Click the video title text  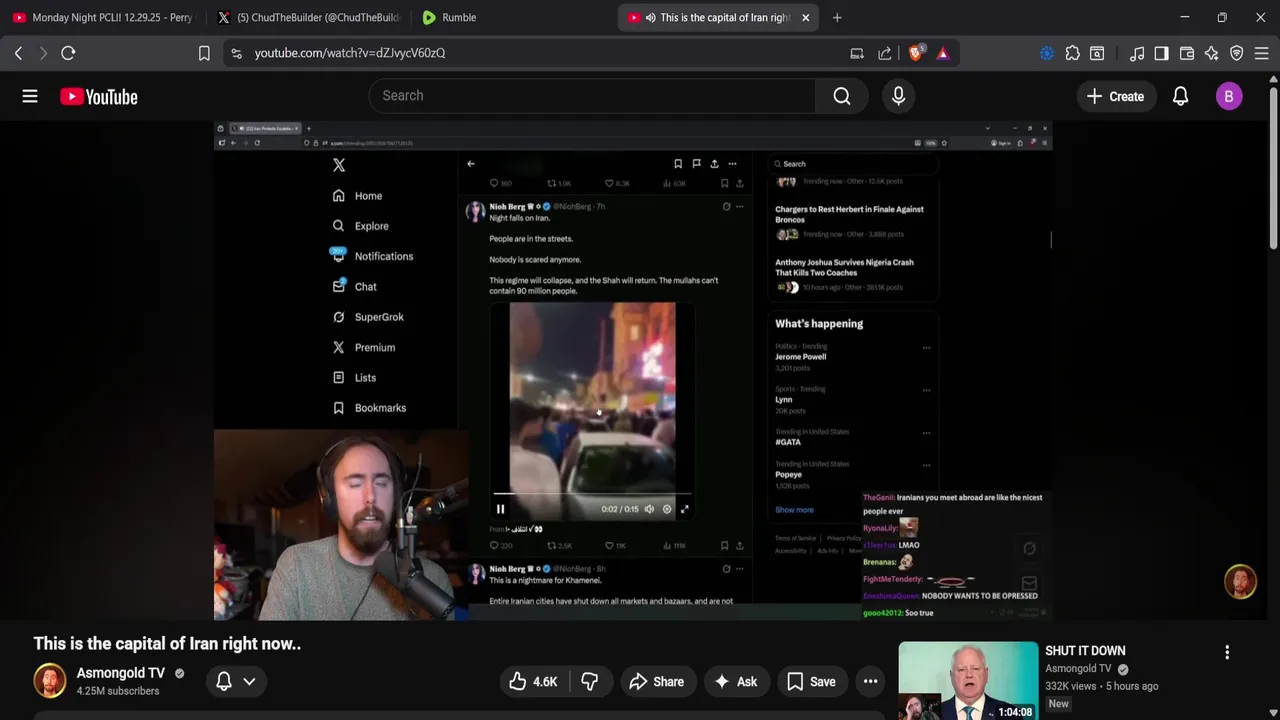[x=167, y=644]
